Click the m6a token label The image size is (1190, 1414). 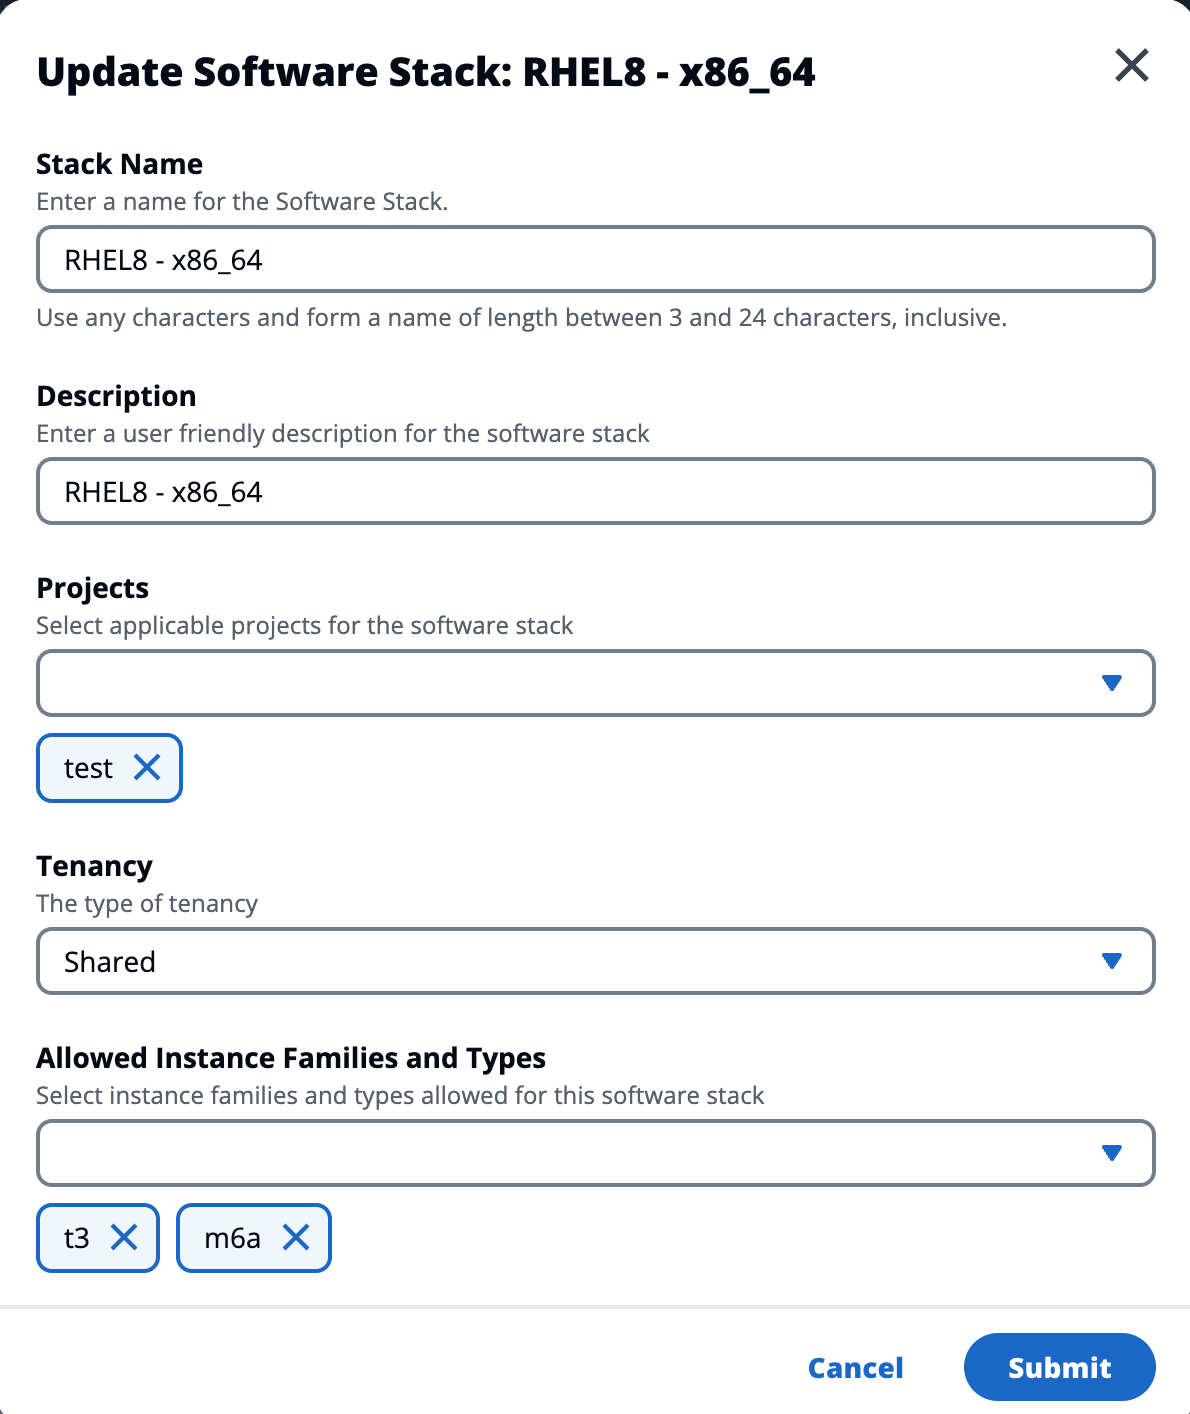point(232,1238)
